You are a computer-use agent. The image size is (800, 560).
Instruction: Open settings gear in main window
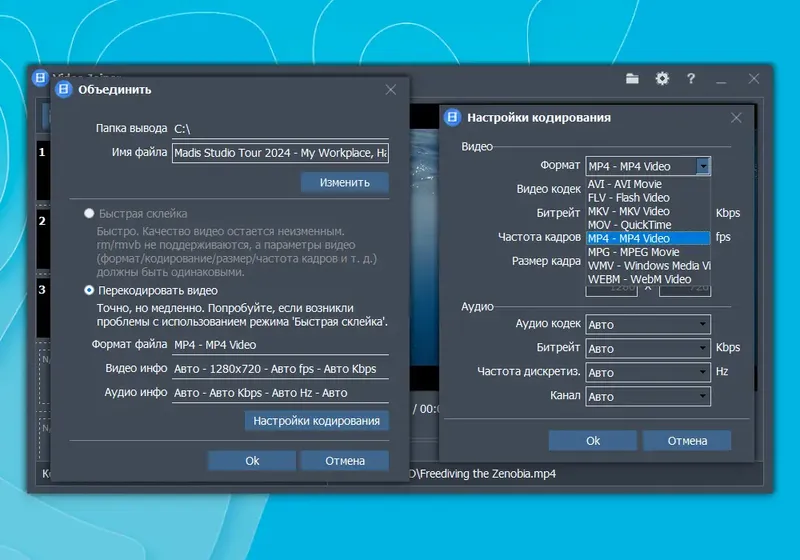click(x=662, y=79)
